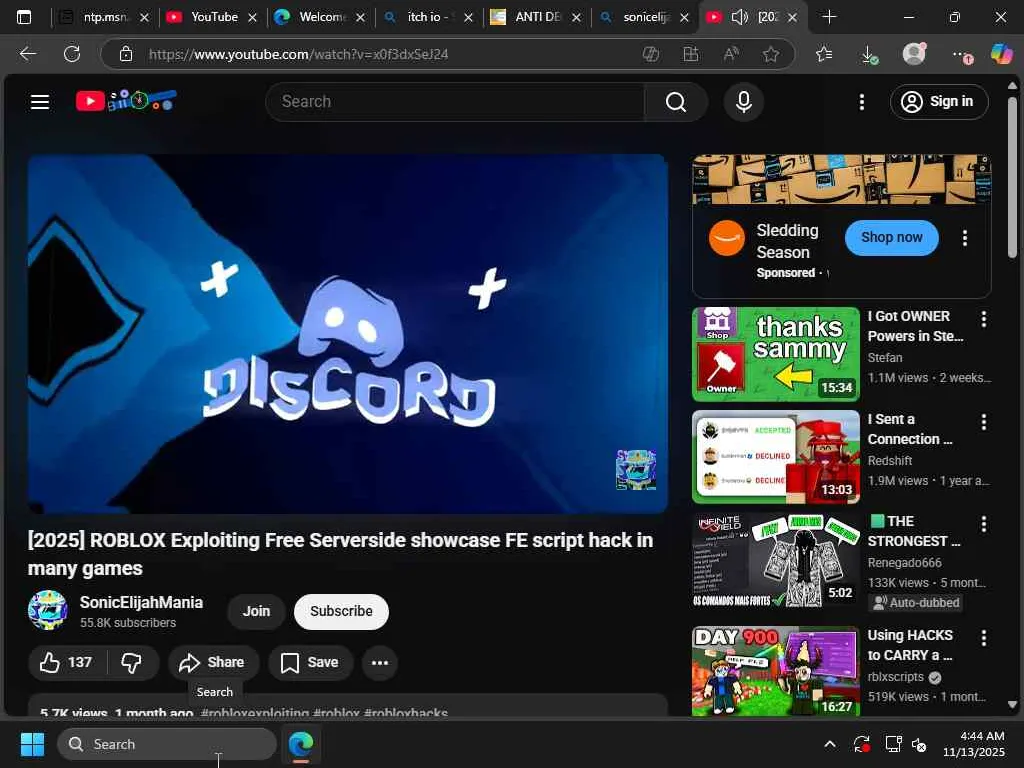Screen dimensions: 1024x768
Task: Open the YouTube guide hamburger menu
Action: [40, 102]
